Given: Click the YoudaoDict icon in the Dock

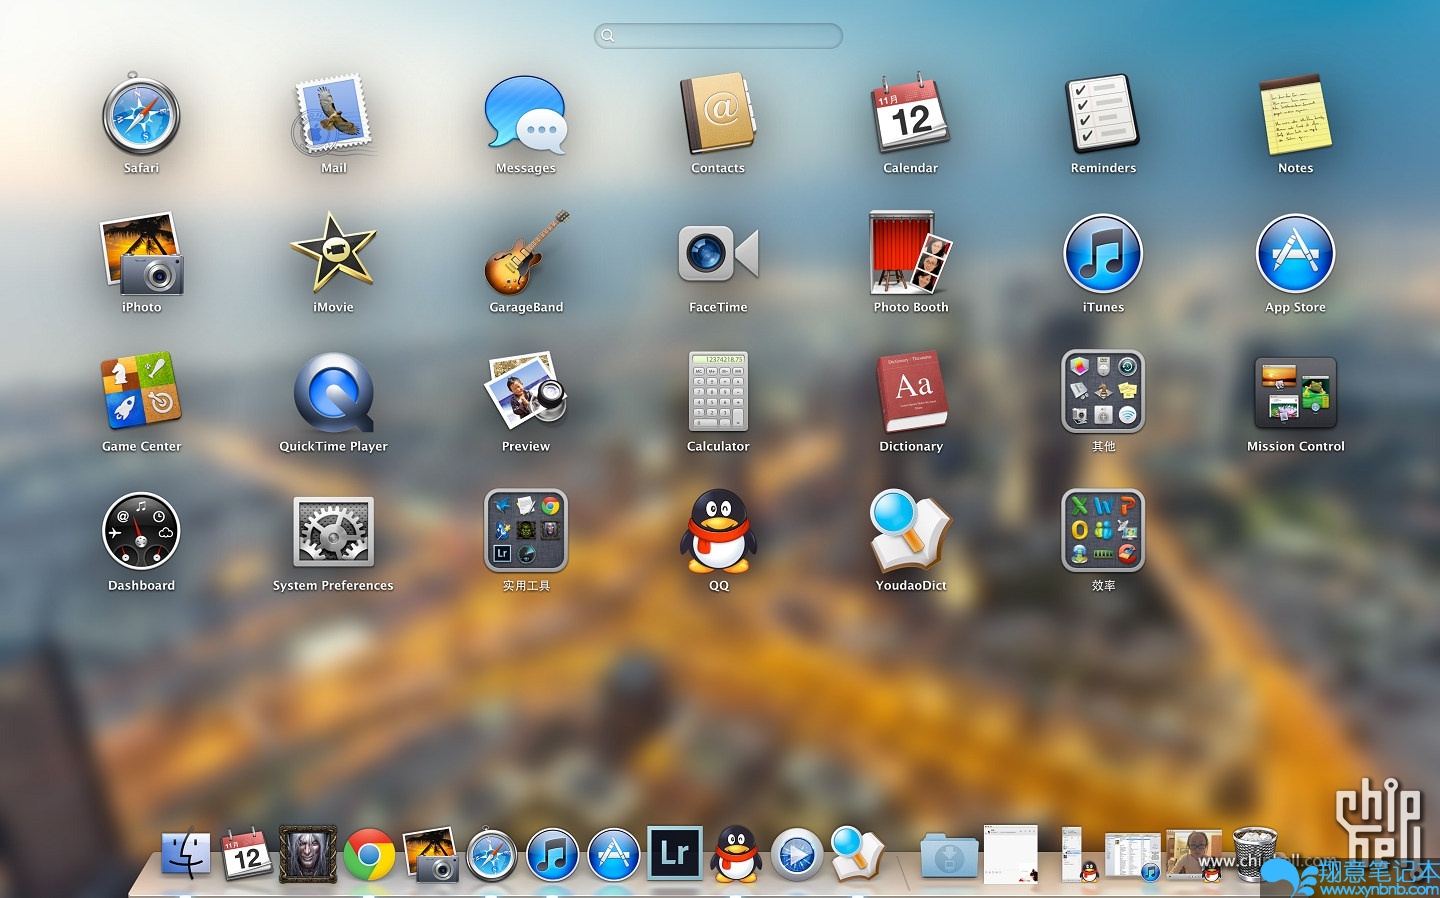Looking at the screenshot, I should tap(858, 855).
